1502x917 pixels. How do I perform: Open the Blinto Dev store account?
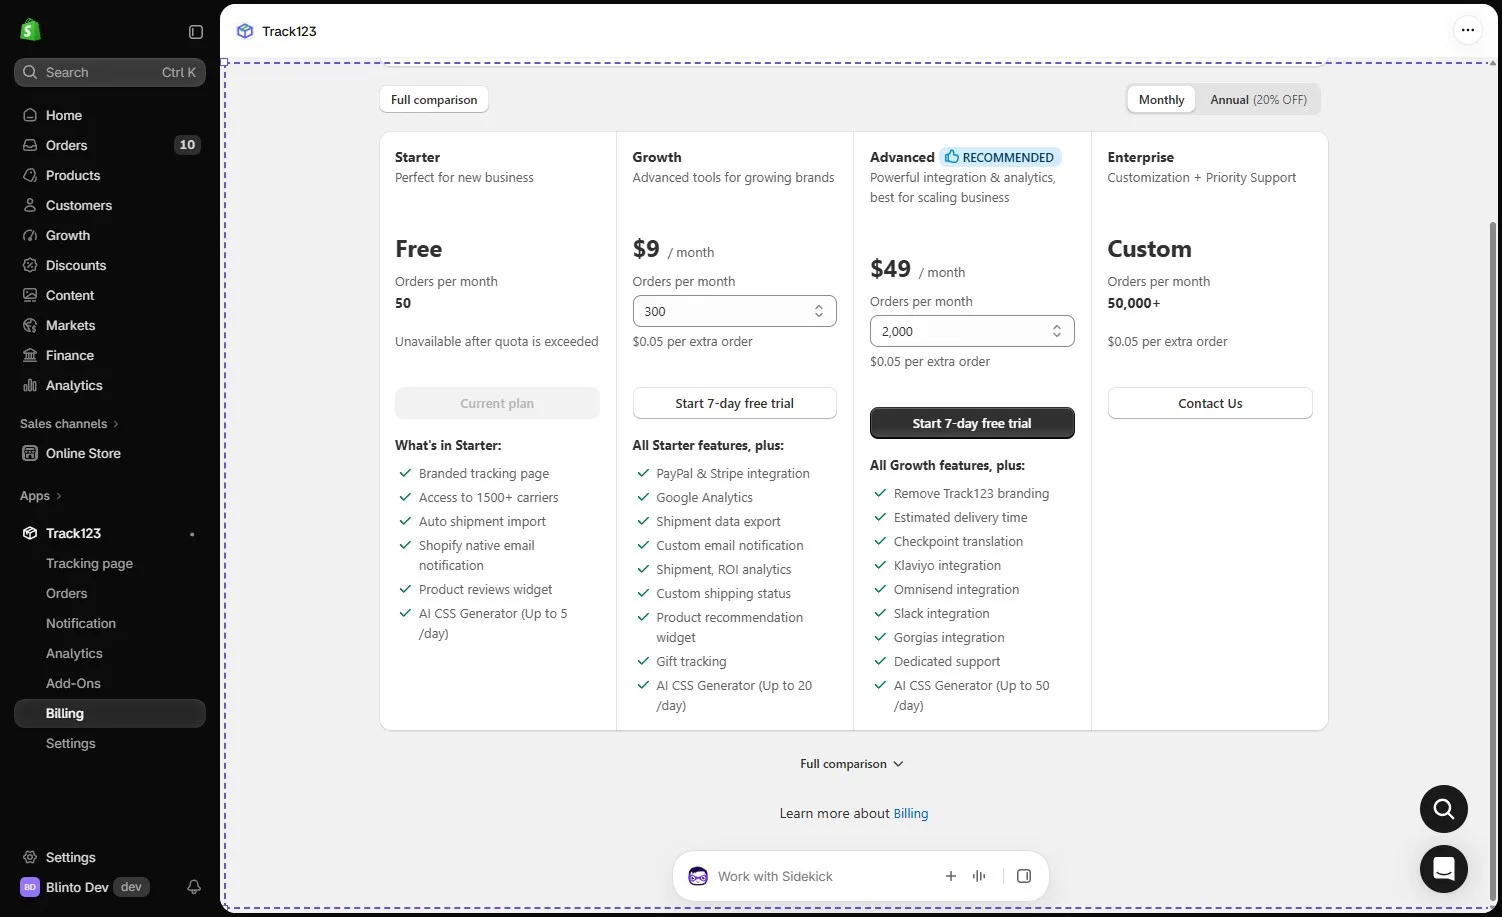(85, 887)
